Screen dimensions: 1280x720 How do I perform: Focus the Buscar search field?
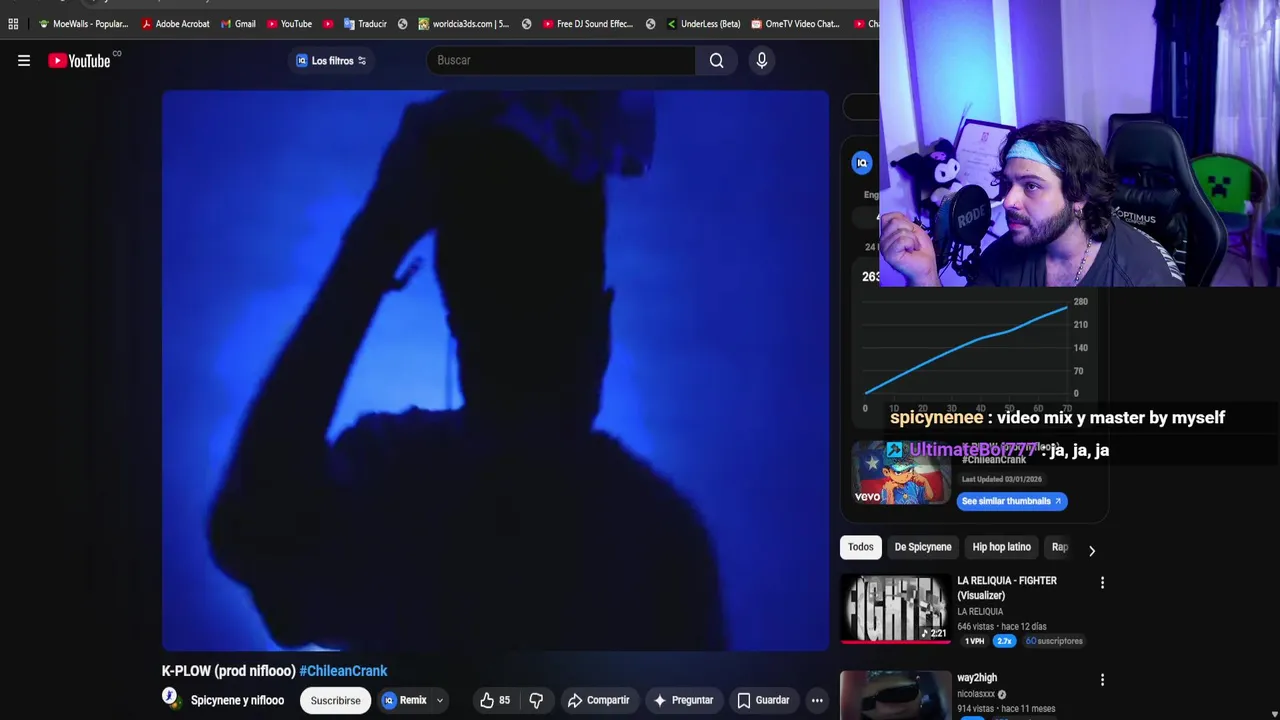click(x=560, y=61)
